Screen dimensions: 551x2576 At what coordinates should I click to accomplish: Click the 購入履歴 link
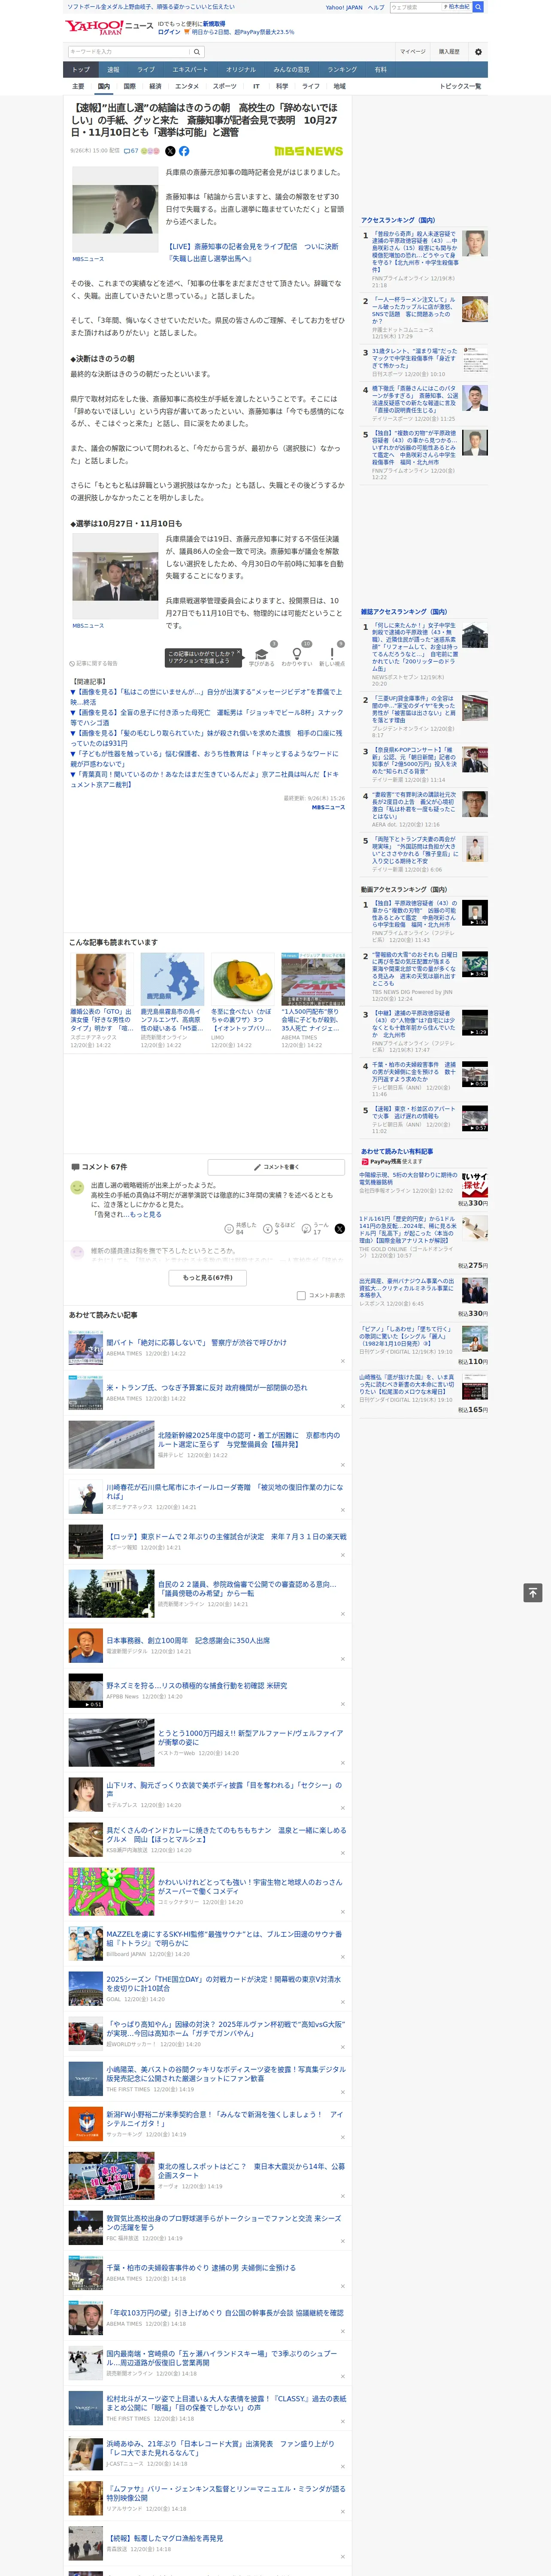449,52
